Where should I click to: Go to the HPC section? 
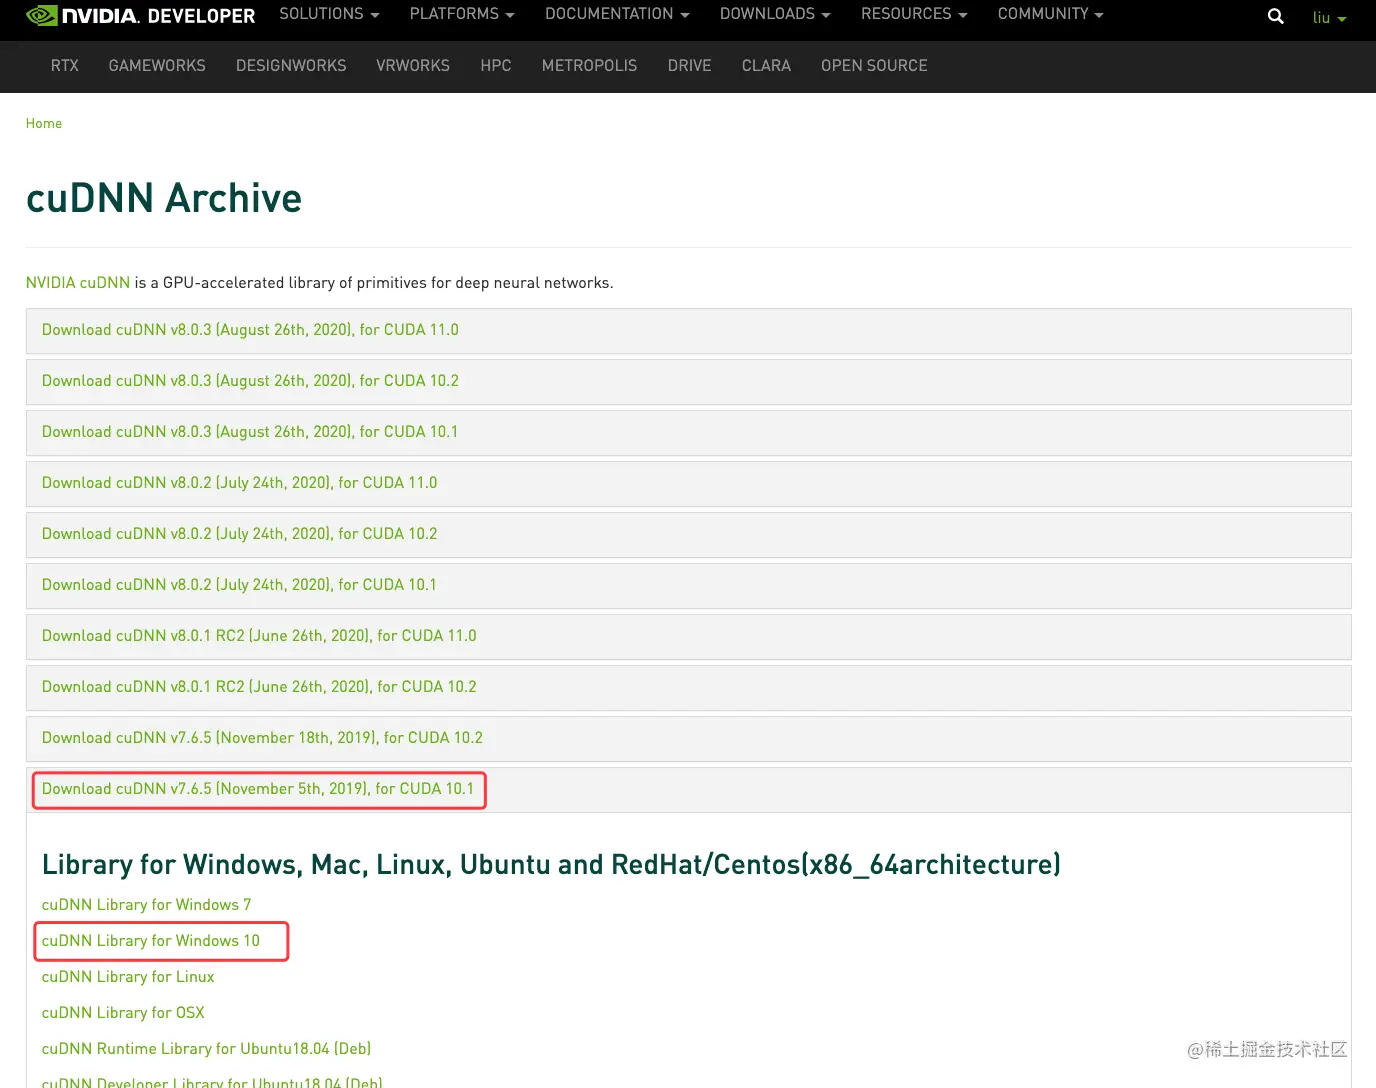(x=496, y=66)
